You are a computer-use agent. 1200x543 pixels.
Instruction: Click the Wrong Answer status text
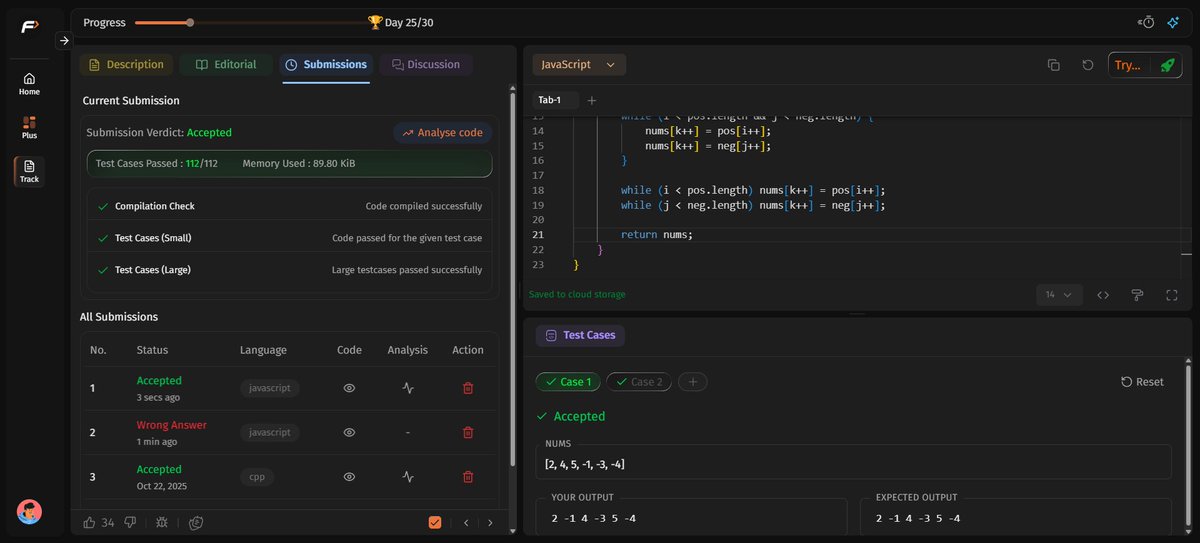coord(172,425)
